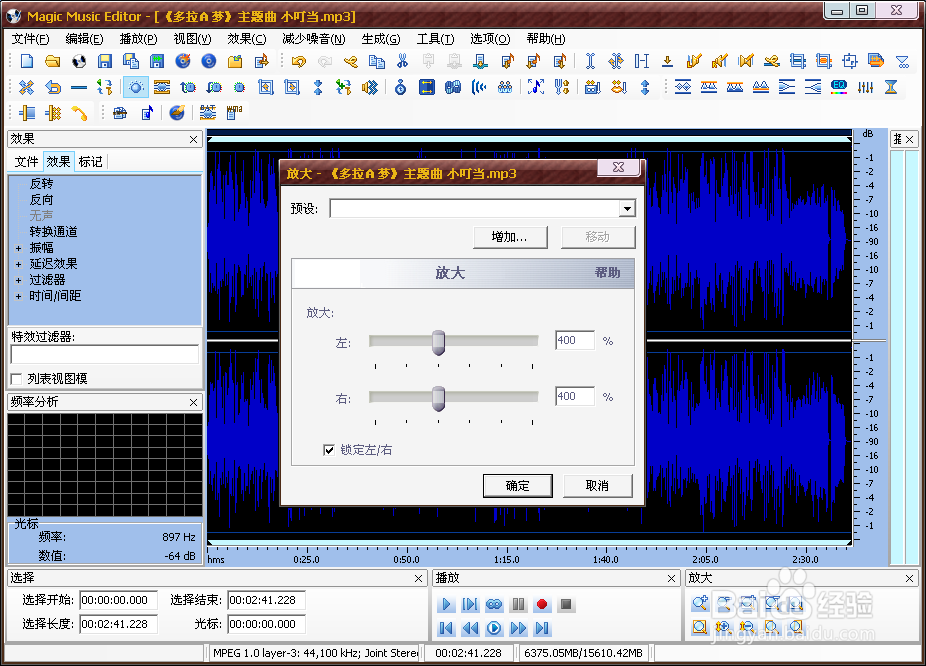The width and height of the screenshot is (926, 666).
Task: Click the Save floppy disk icon
Action: pos(105,61)
